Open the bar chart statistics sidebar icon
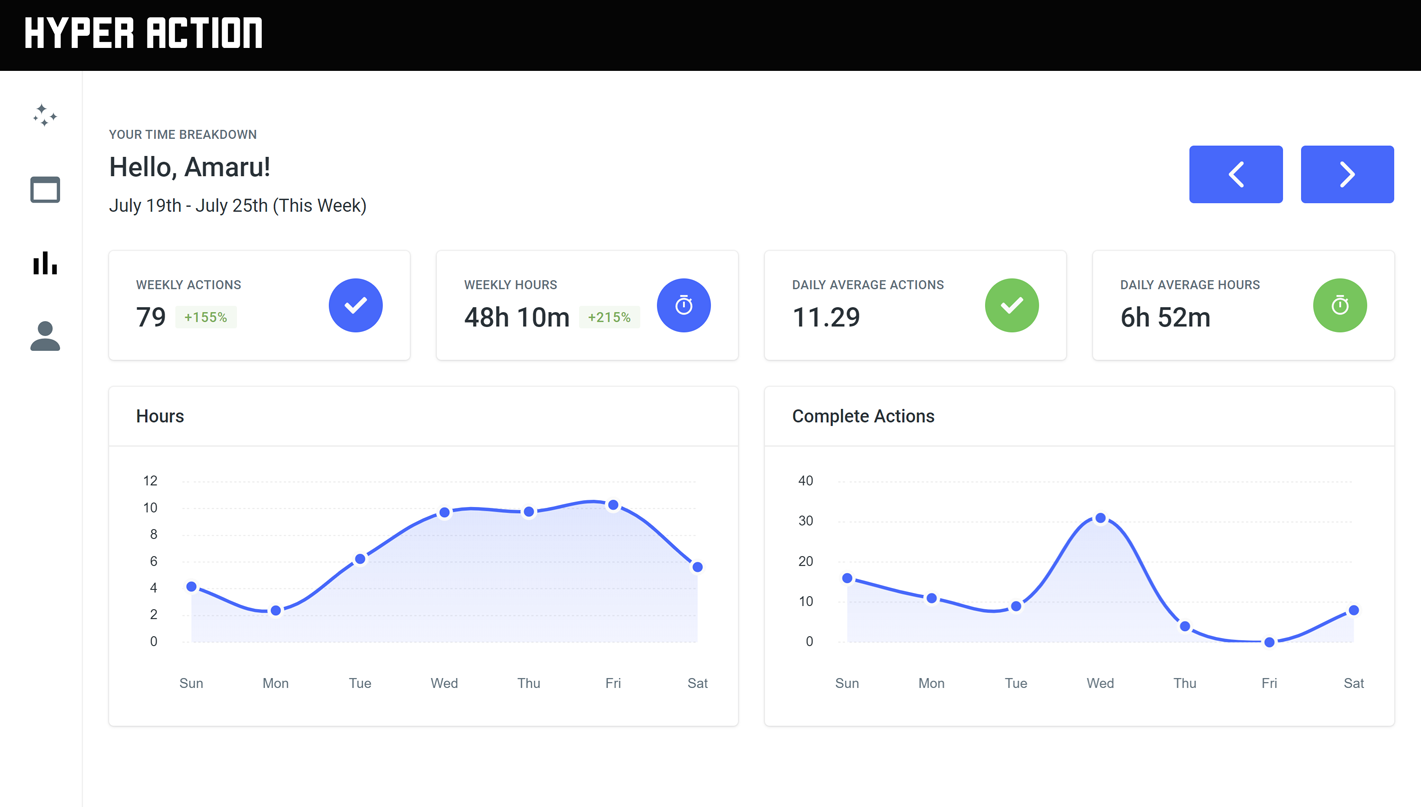This screenshot has width=1421, height=807. click(45, 263)
